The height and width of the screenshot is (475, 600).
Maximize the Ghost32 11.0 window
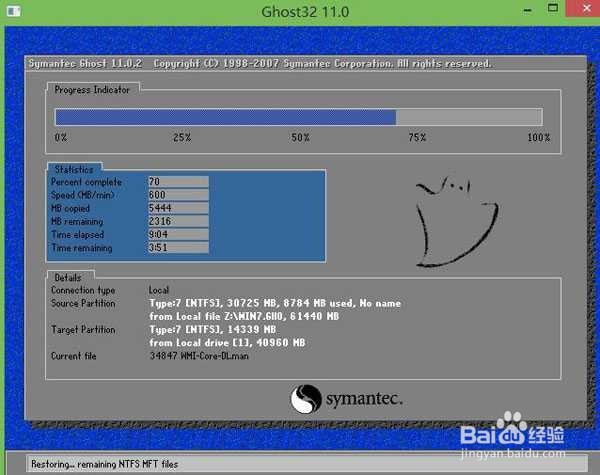pyautogui.click(x=553, y=8)
